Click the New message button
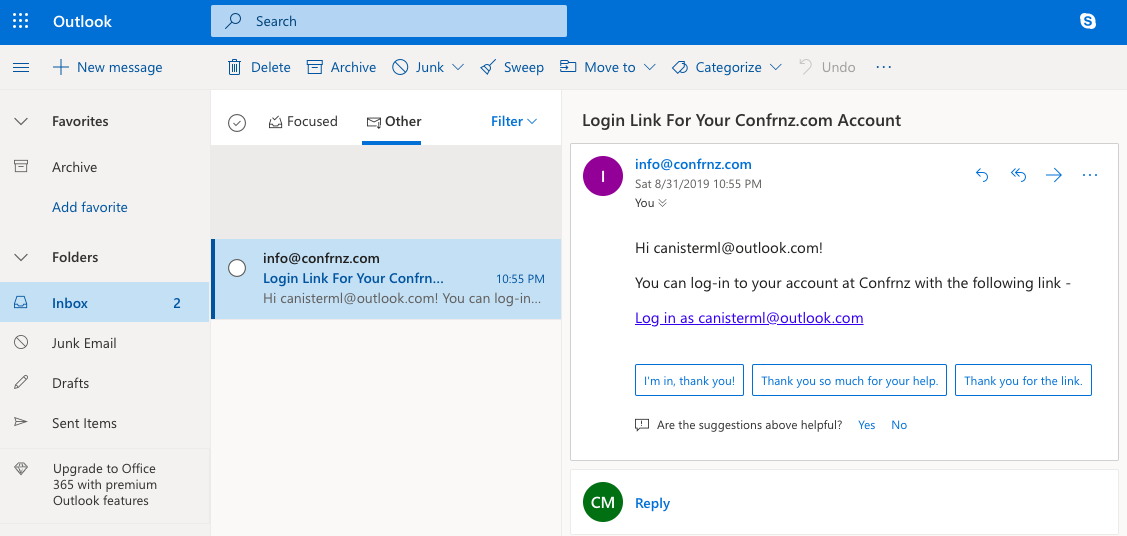 108,68
